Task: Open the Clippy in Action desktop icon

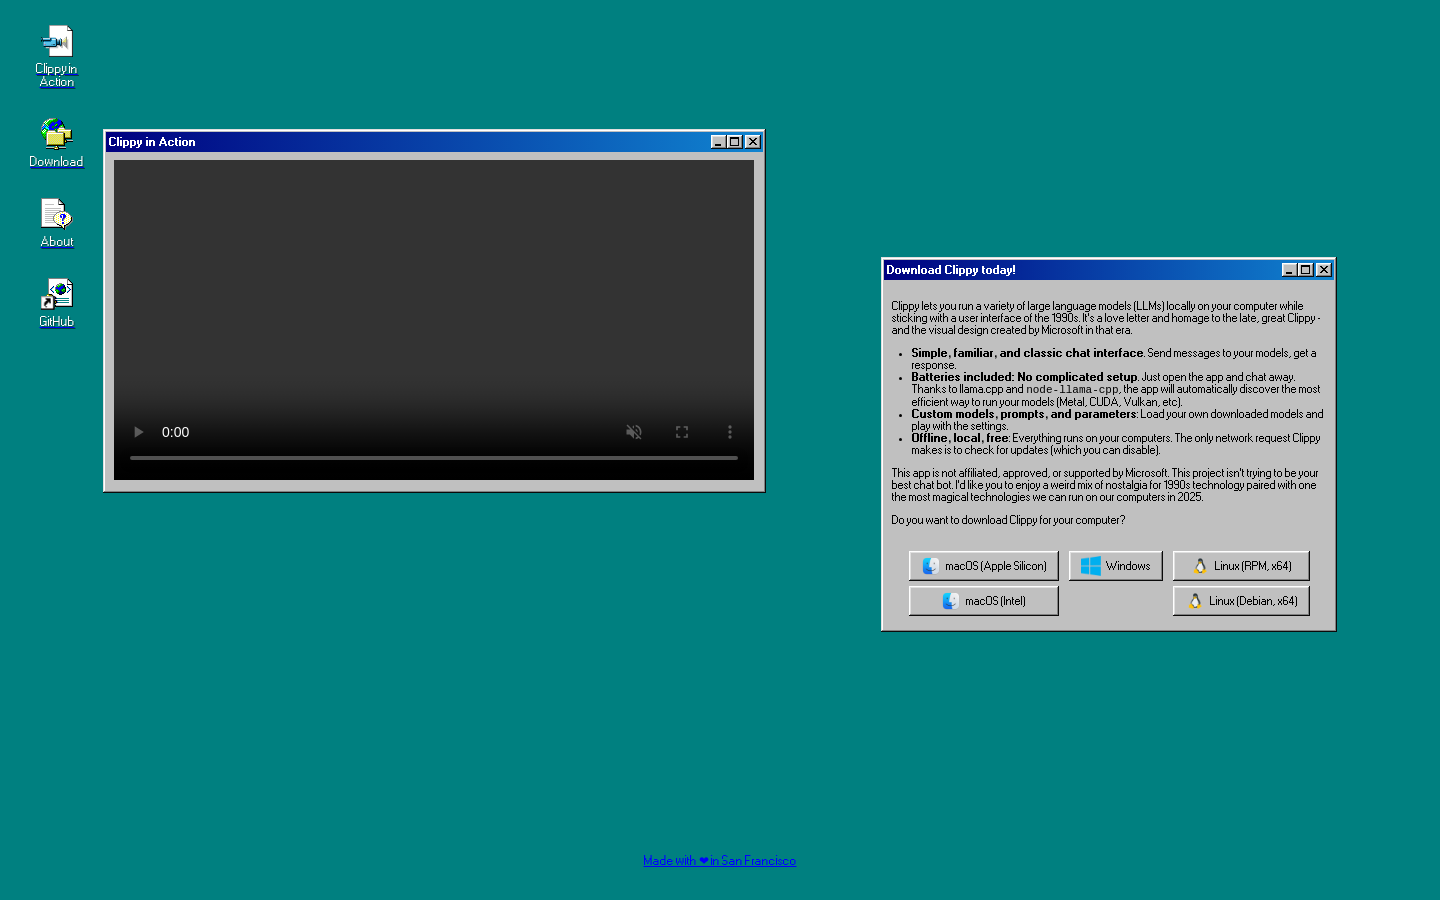Action: coord(56,56)
